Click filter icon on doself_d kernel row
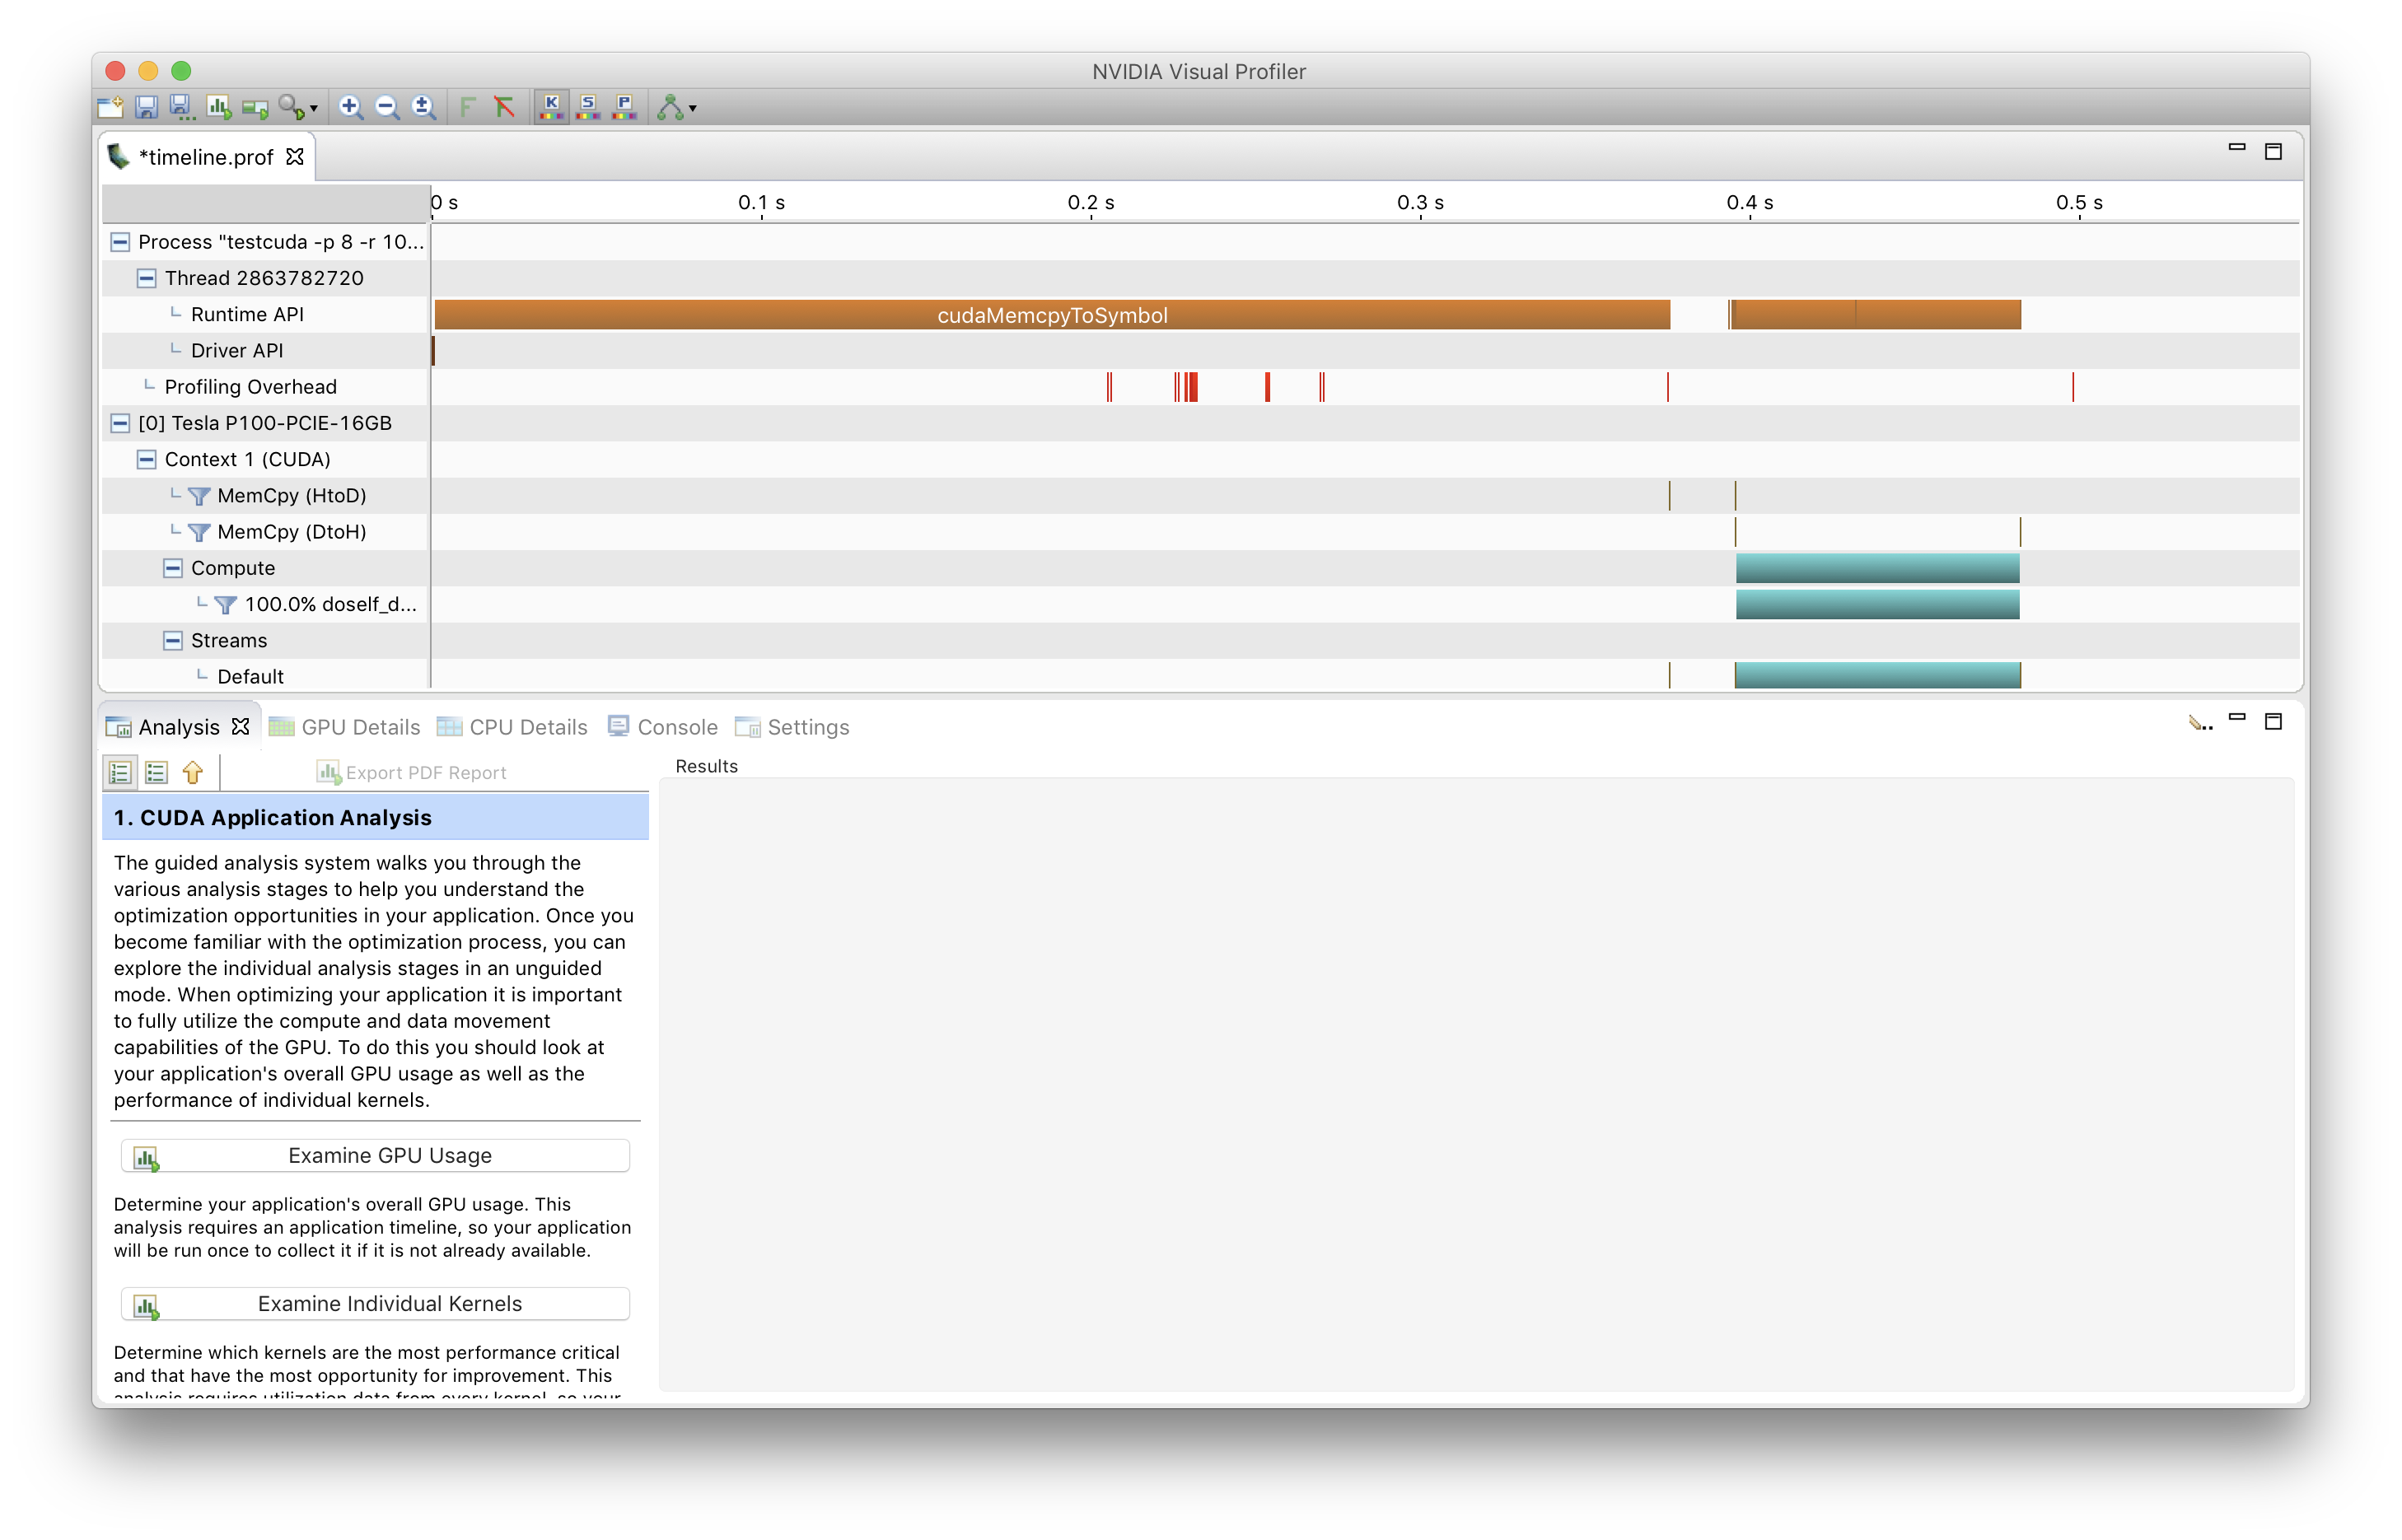This screenshot has height=1540, width=2402. pos(226,605)
